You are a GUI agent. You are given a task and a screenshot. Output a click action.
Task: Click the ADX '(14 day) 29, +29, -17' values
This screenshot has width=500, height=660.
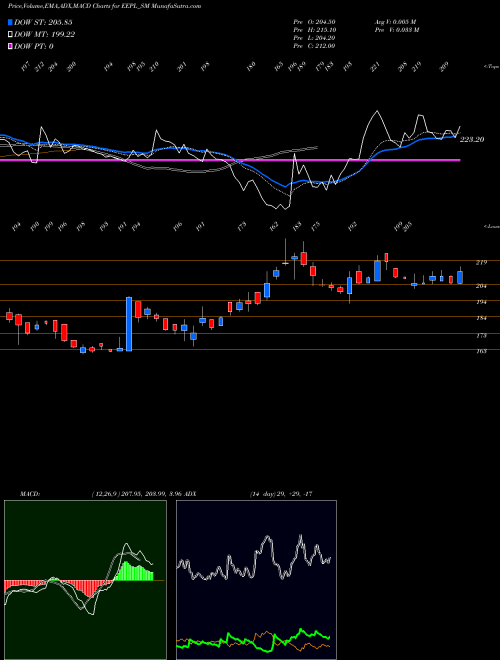pyautogui.click(x=281, y=494)
